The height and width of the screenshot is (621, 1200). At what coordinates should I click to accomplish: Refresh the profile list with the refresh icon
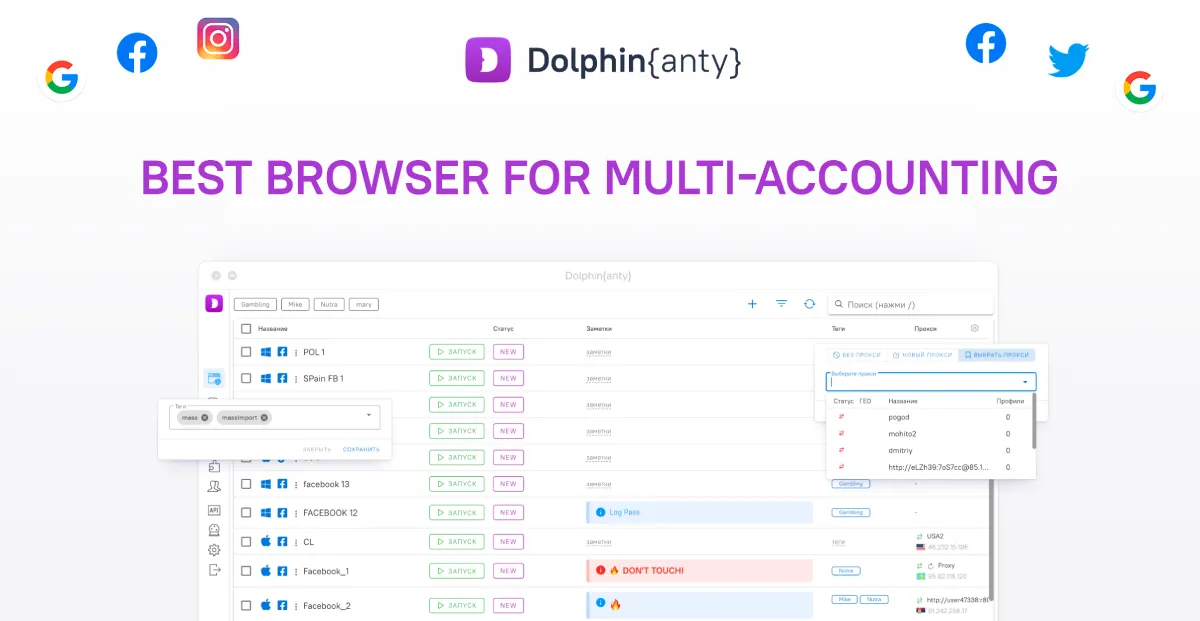pos(808,303)
